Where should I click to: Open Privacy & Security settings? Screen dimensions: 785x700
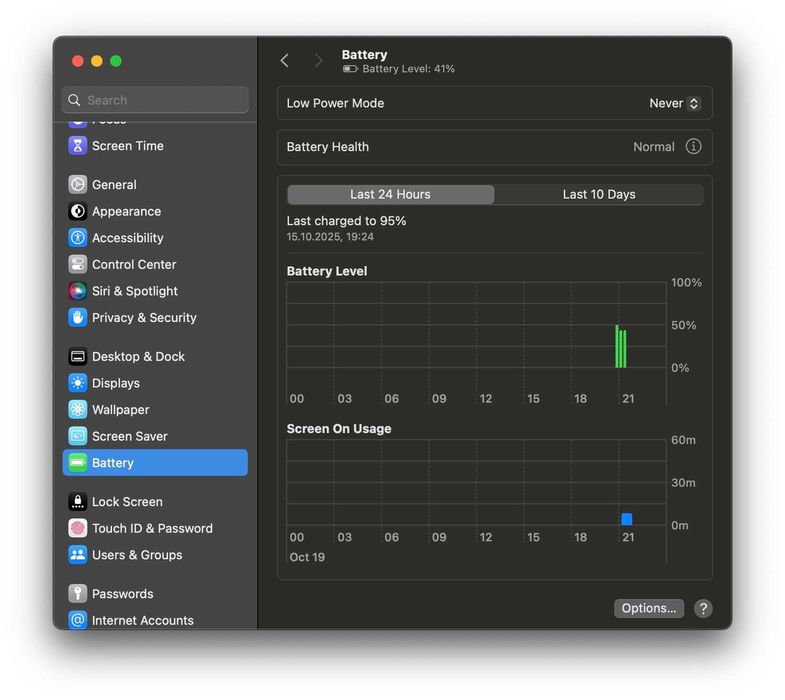click(x=155, y=317)
